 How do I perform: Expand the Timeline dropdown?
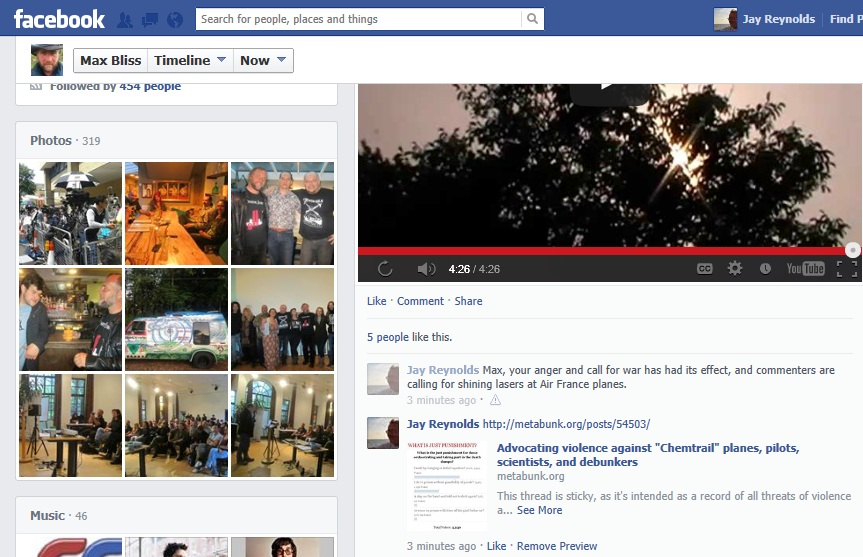pos(189,60)
